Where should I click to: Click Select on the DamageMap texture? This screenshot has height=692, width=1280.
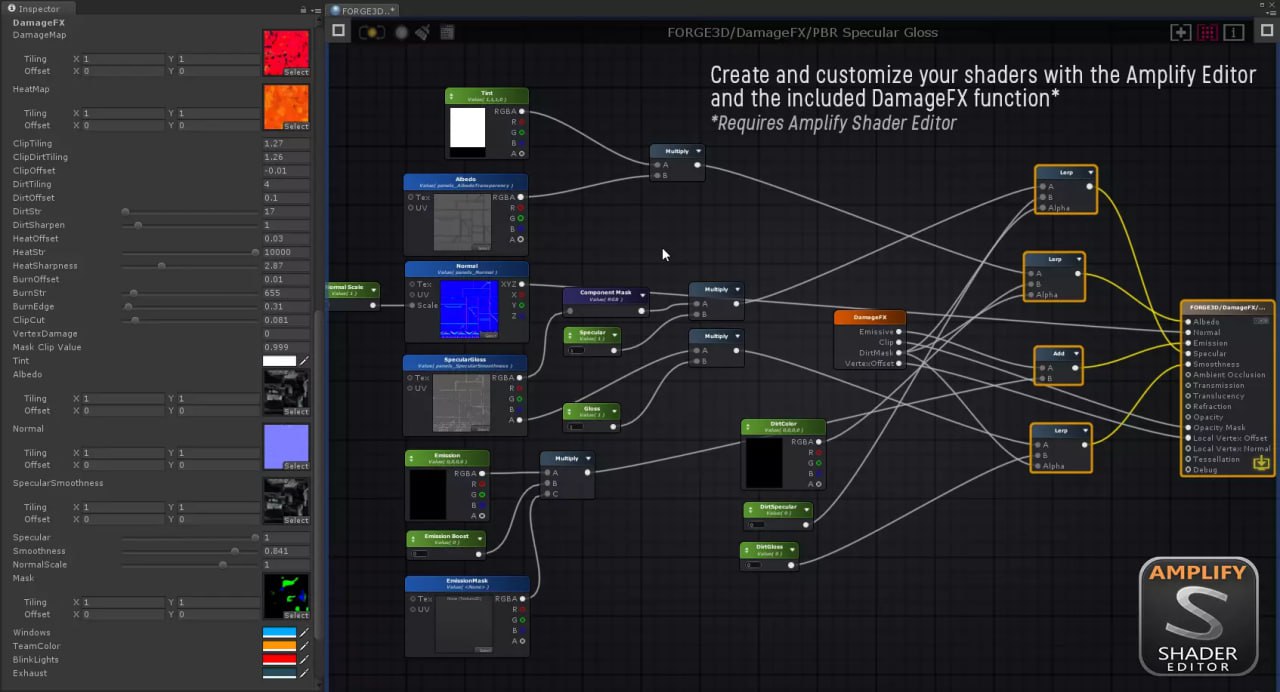point(296,72)
